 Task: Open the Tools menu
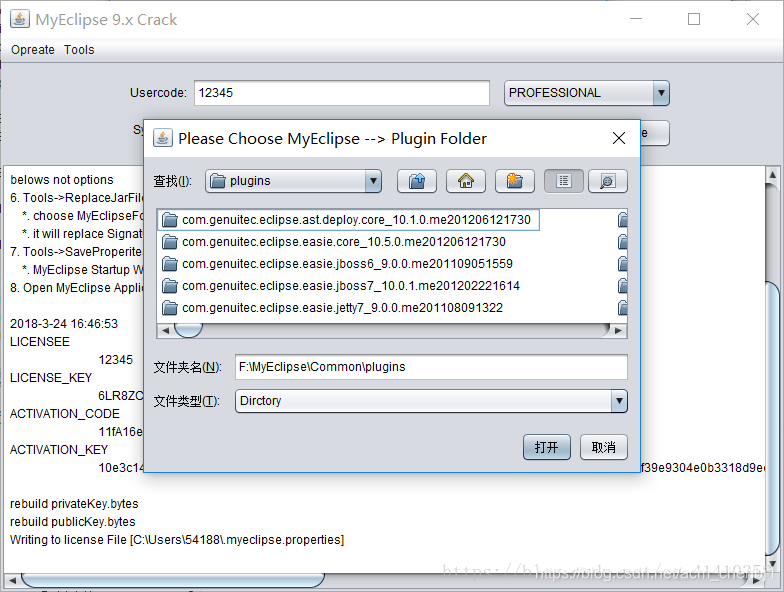point(79,50)
